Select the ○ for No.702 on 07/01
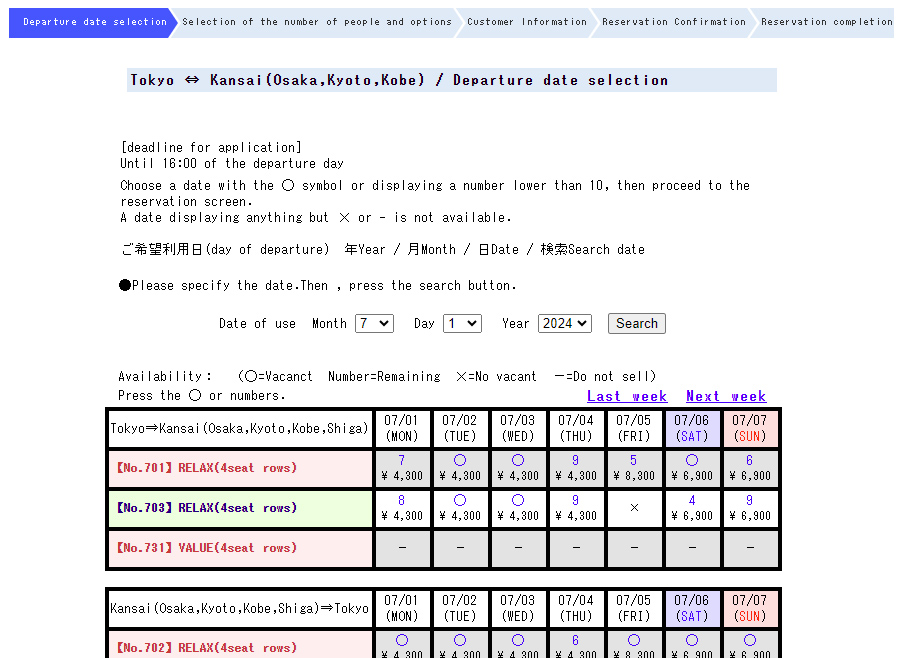This screenshot has width=897, height=658. (x=402, y=641)
